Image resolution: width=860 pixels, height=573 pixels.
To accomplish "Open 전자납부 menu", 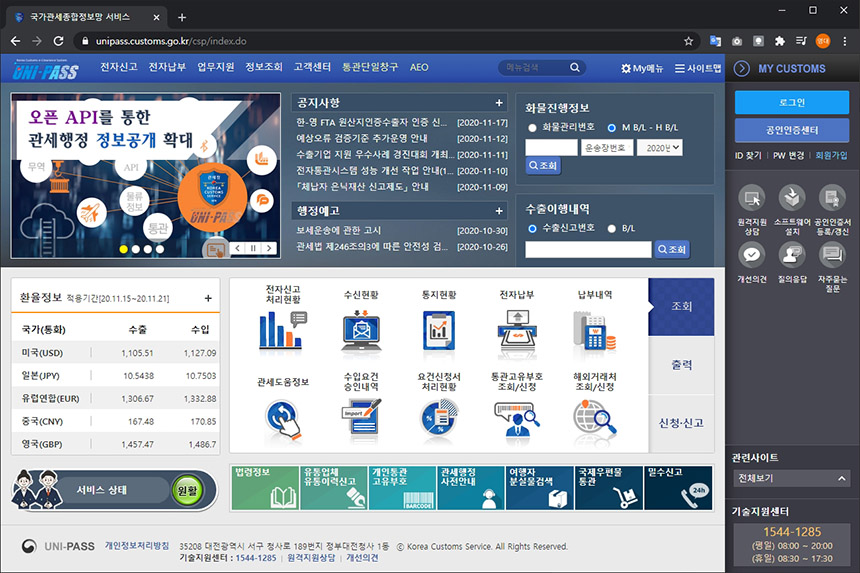I will pyautogui.click(x=167, y=67).
